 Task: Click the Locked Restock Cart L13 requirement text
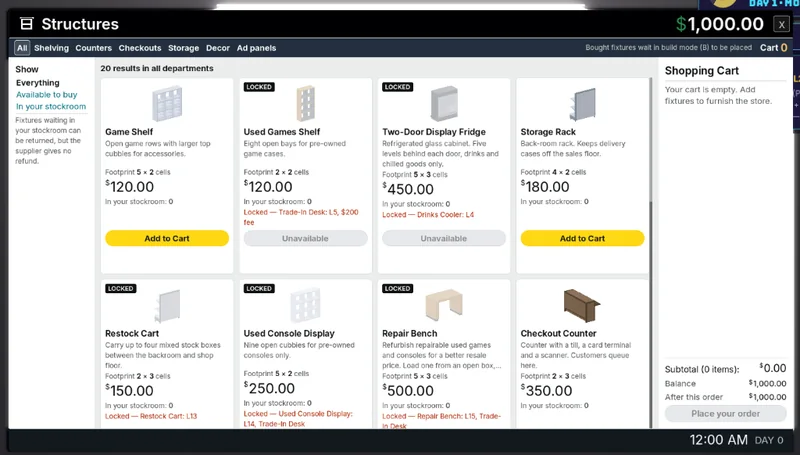tap(151, 416)
